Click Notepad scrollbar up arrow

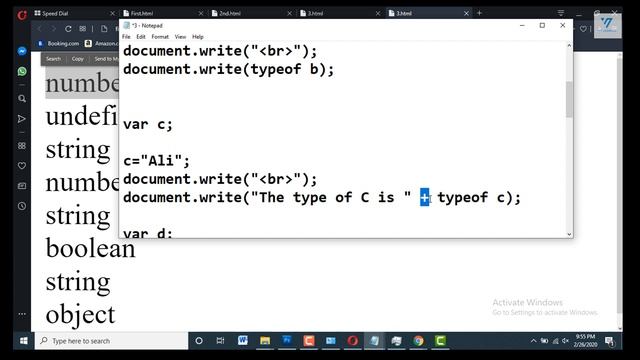click(x=569, y=46)
